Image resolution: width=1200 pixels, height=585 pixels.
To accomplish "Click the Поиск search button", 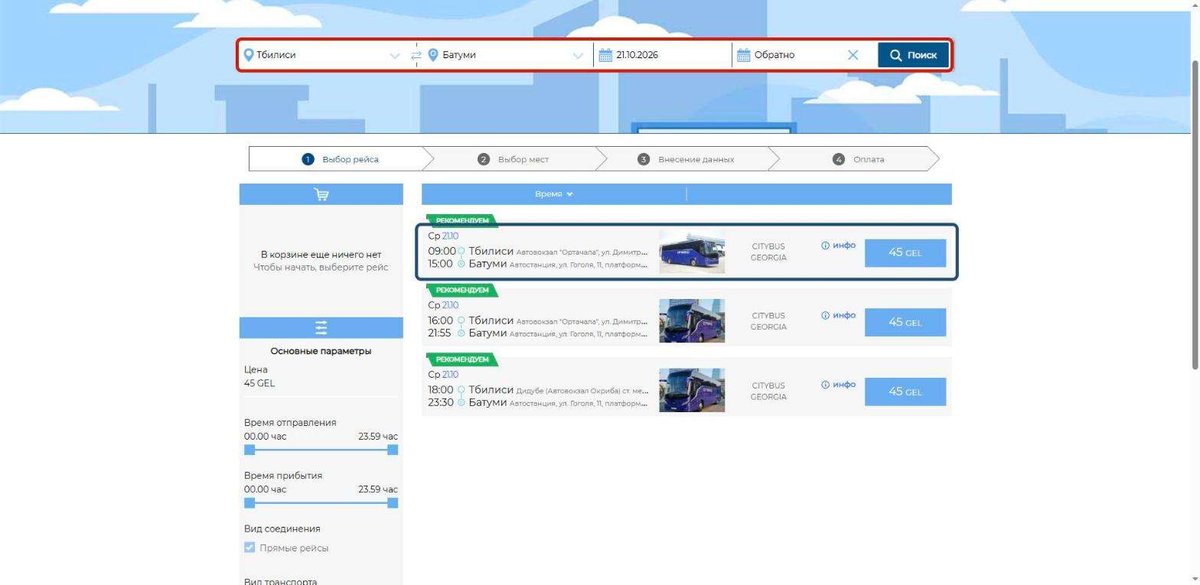I will 913,55.
